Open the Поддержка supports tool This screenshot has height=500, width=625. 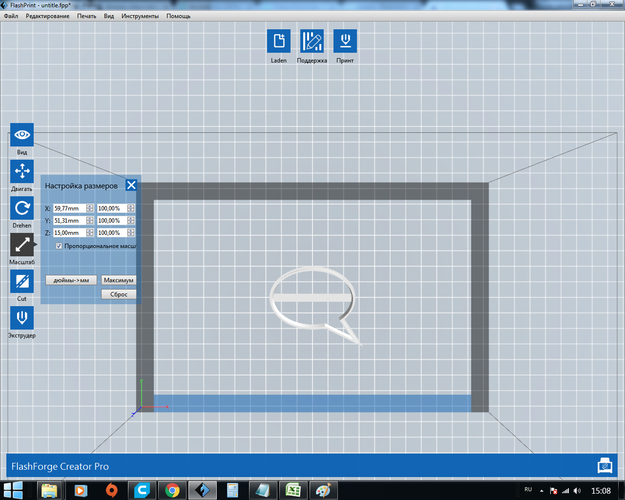312,41
